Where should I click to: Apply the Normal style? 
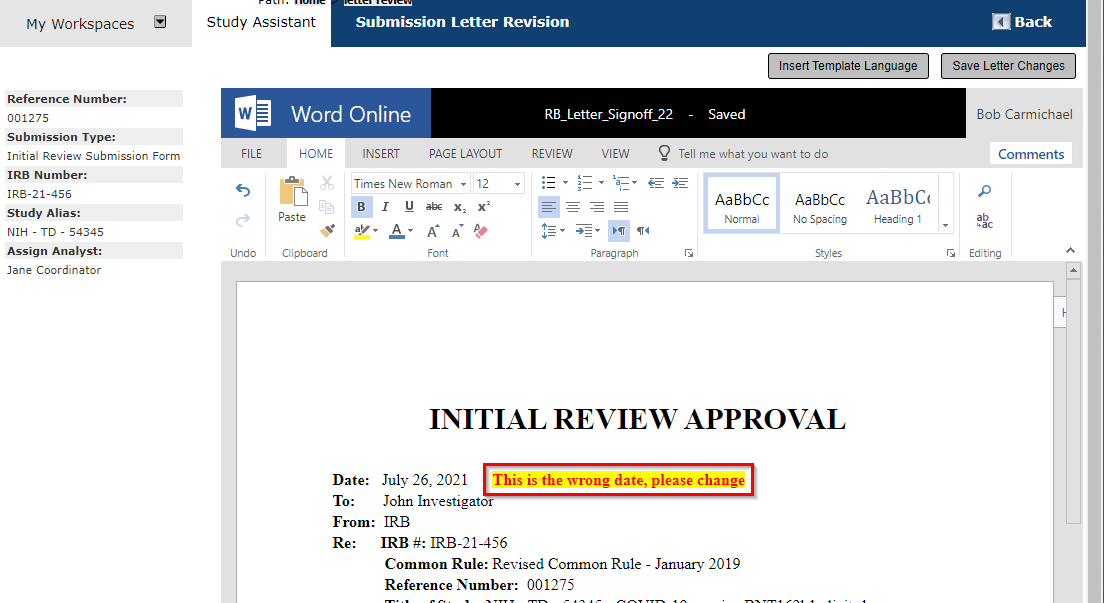742,204
